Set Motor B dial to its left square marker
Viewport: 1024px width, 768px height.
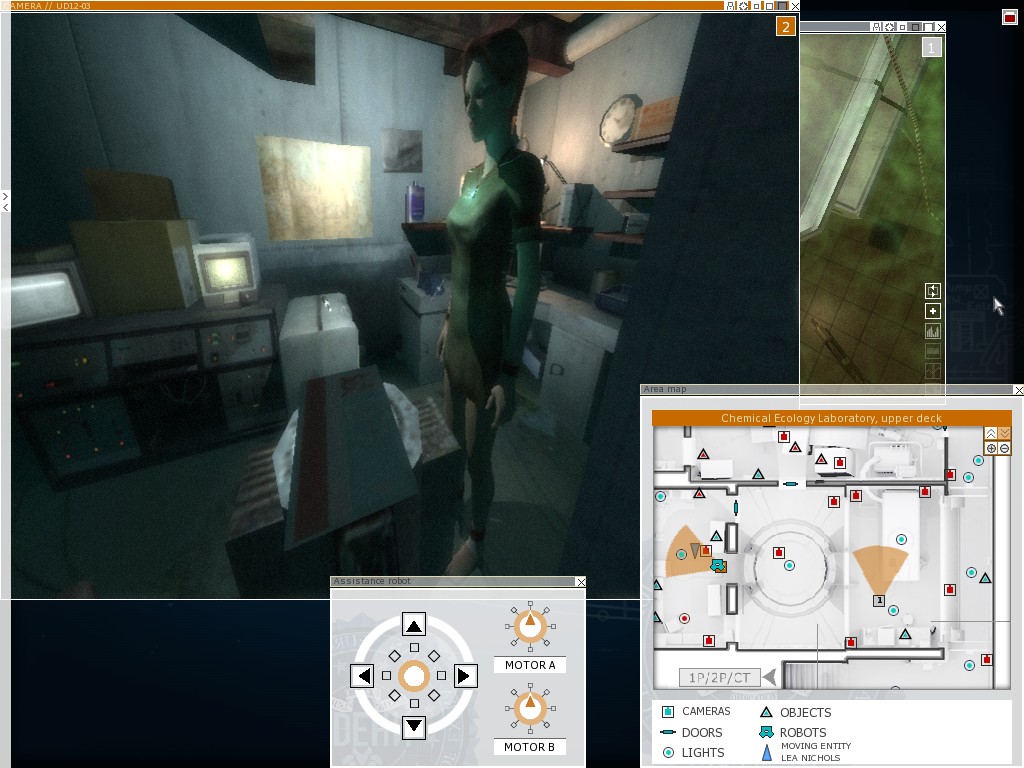click(507, 709)
